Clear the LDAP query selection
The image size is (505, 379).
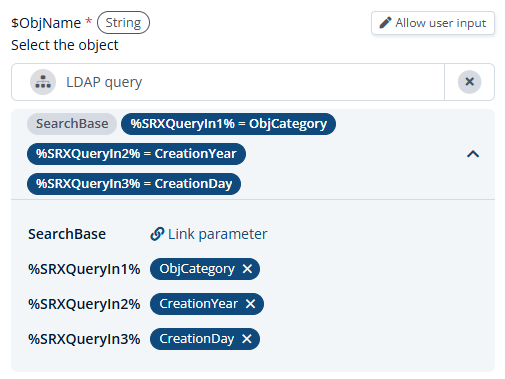469,82
